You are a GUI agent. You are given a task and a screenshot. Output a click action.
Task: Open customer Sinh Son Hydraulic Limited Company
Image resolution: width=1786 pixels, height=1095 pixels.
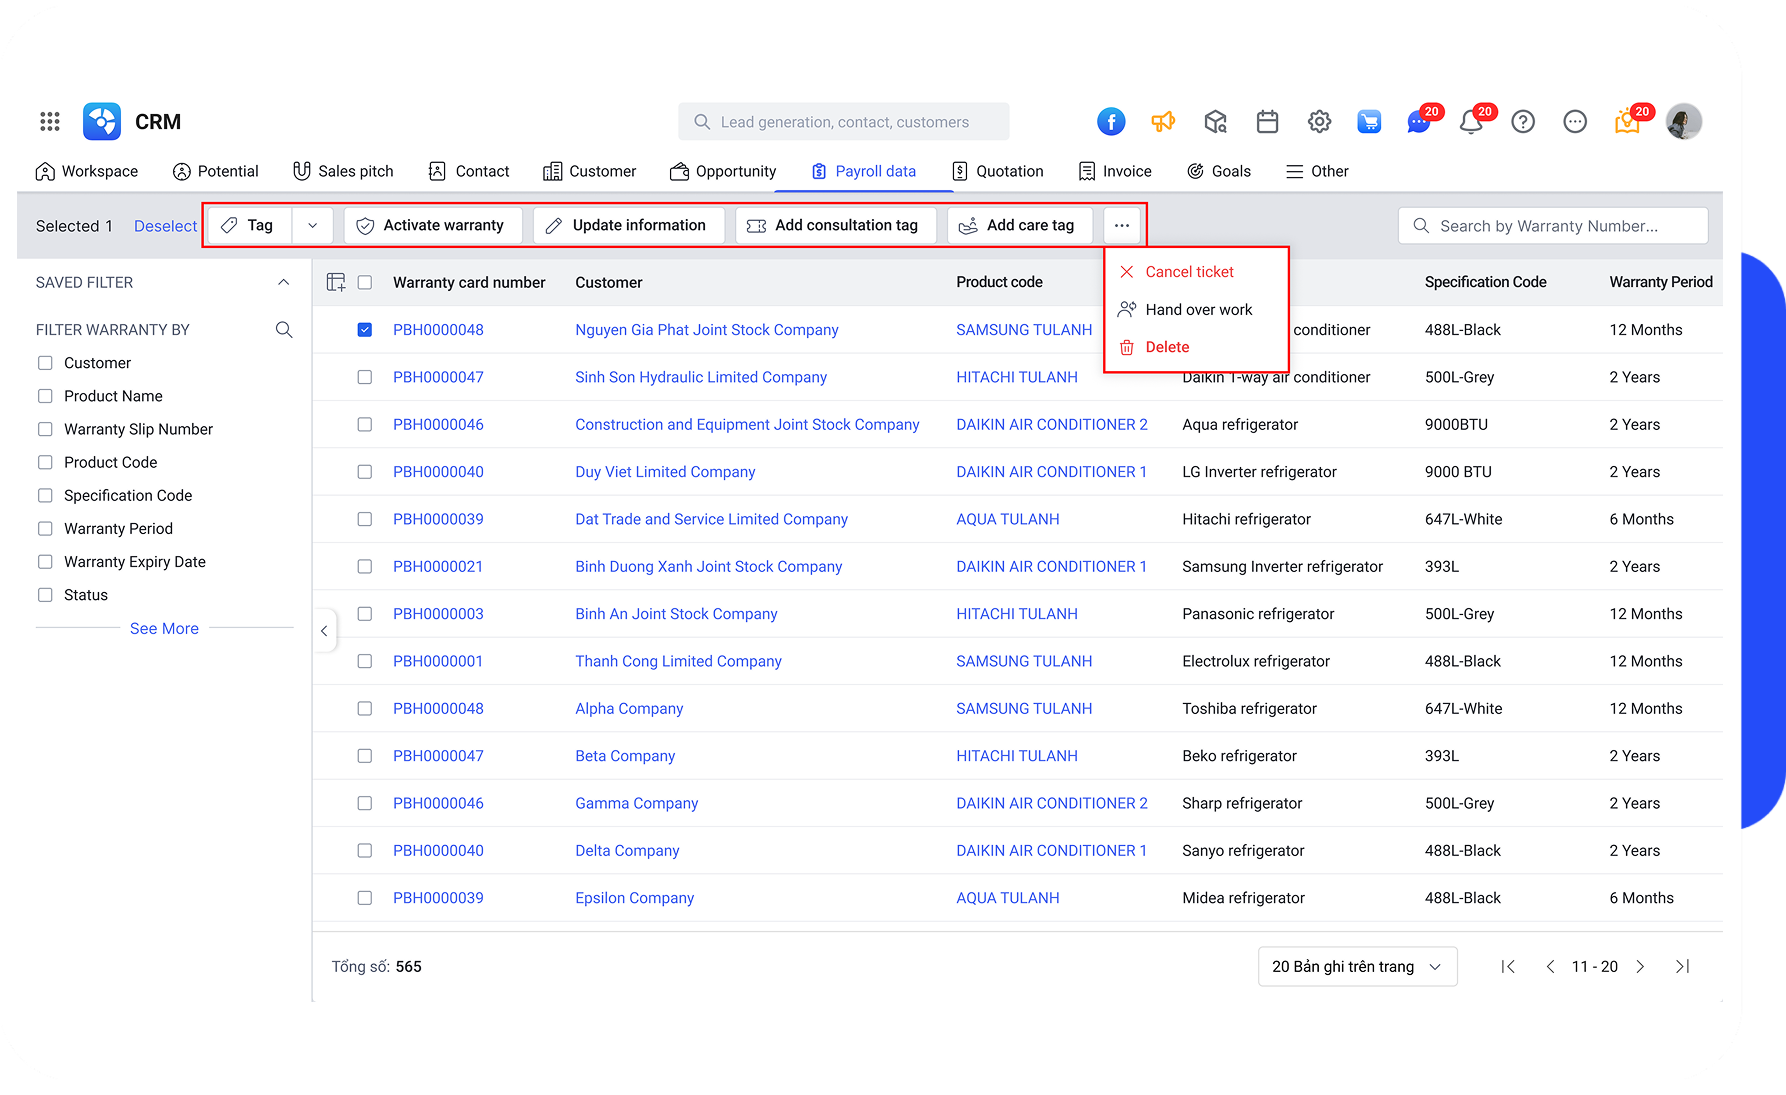pos(700,377)
